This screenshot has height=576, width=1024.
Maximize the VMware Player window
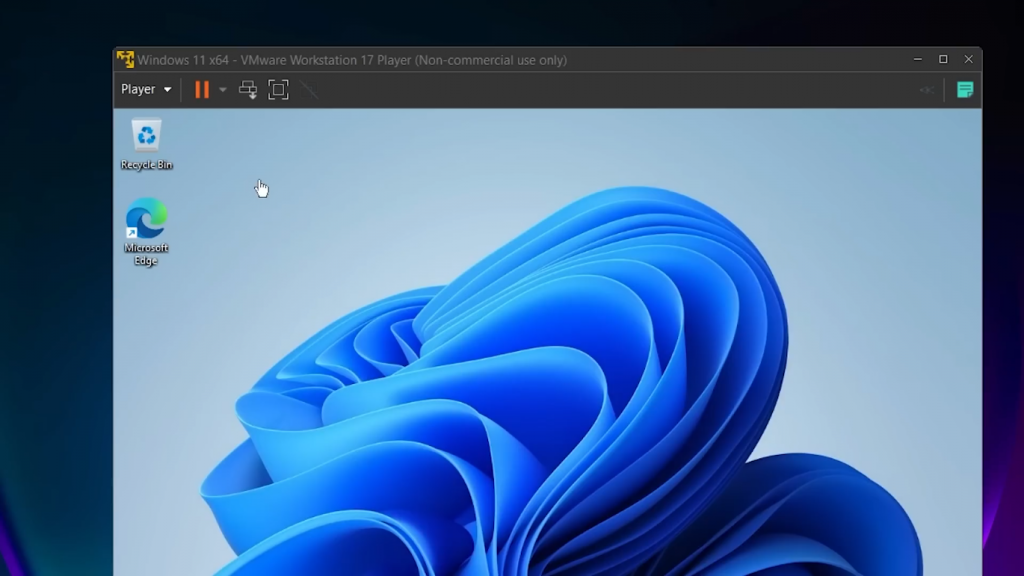943,59
